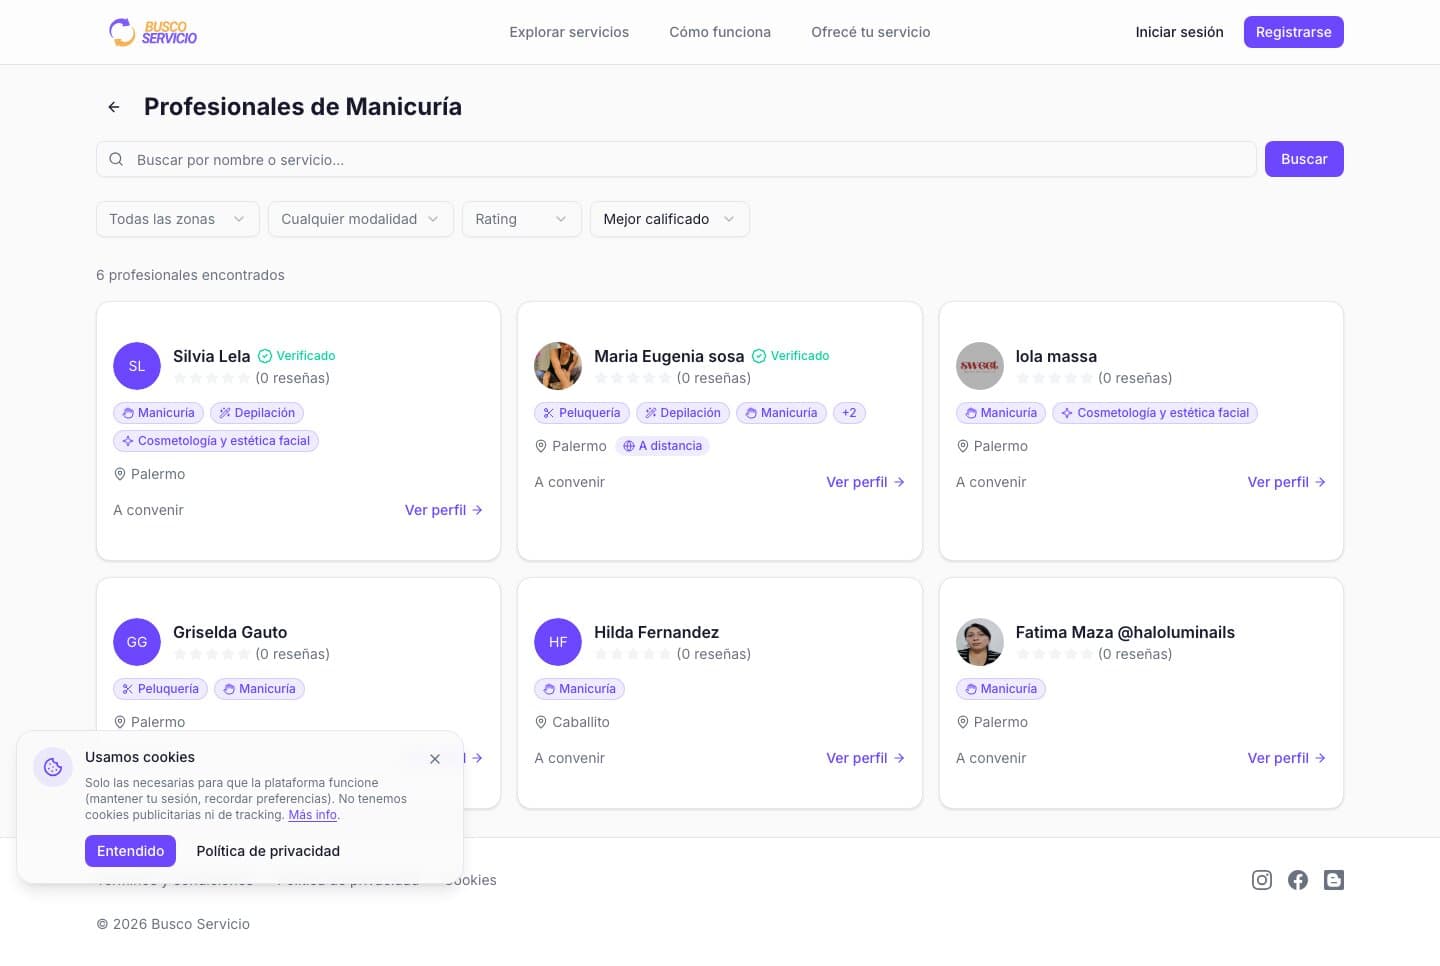Click the star rating on lola massa's card
This screenshot has height=966, width=1440.
click(x=1054, y=378)
